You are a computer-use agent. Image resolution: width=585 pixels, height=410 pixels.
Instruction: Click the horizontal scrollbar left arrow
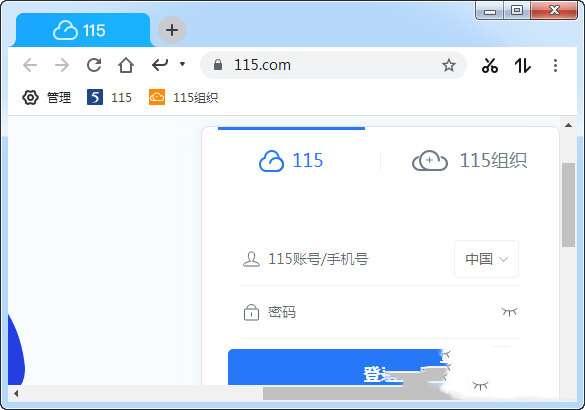(16, 393)
